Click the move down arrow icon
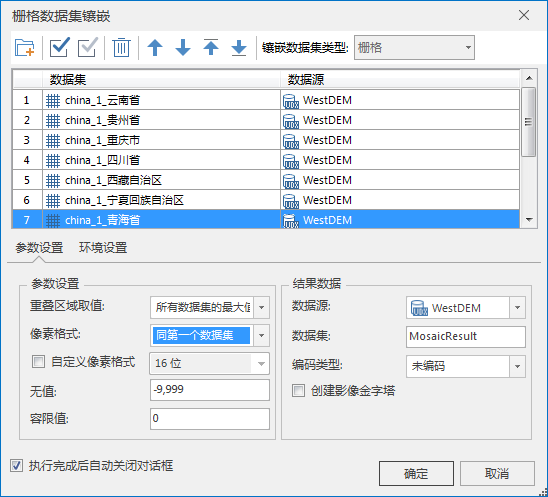Viewport: 548px width, 497px height. pyautogui.click(x=183, y=48)
